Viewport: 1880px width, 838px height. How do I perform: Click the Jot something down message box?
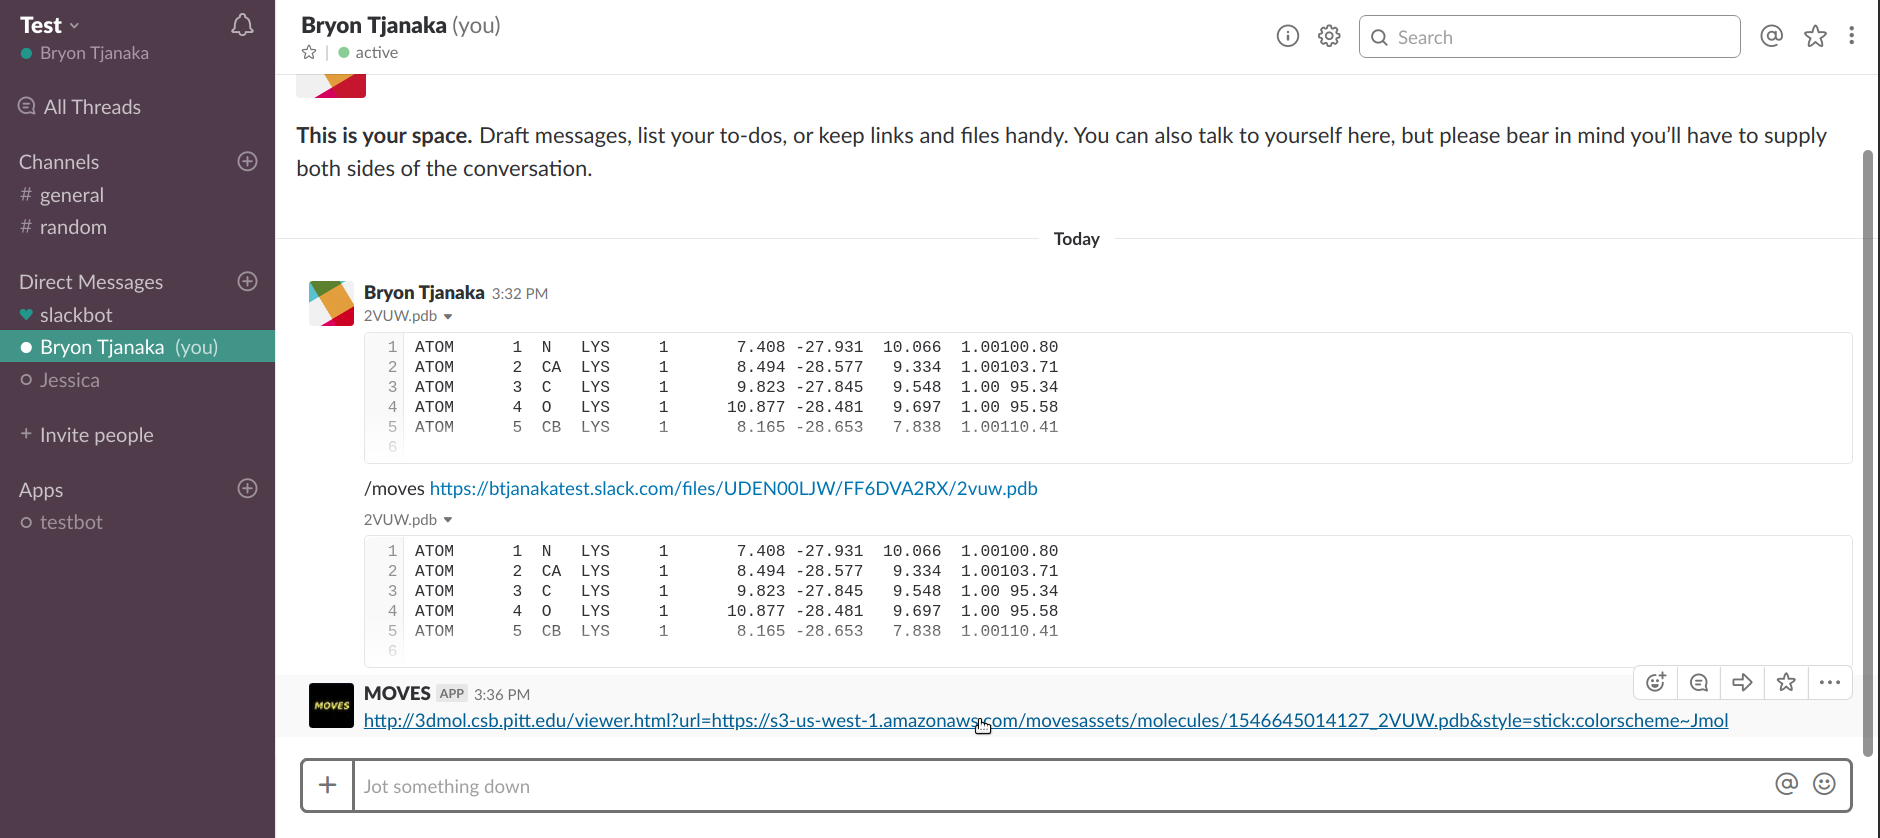point(1063,786)
